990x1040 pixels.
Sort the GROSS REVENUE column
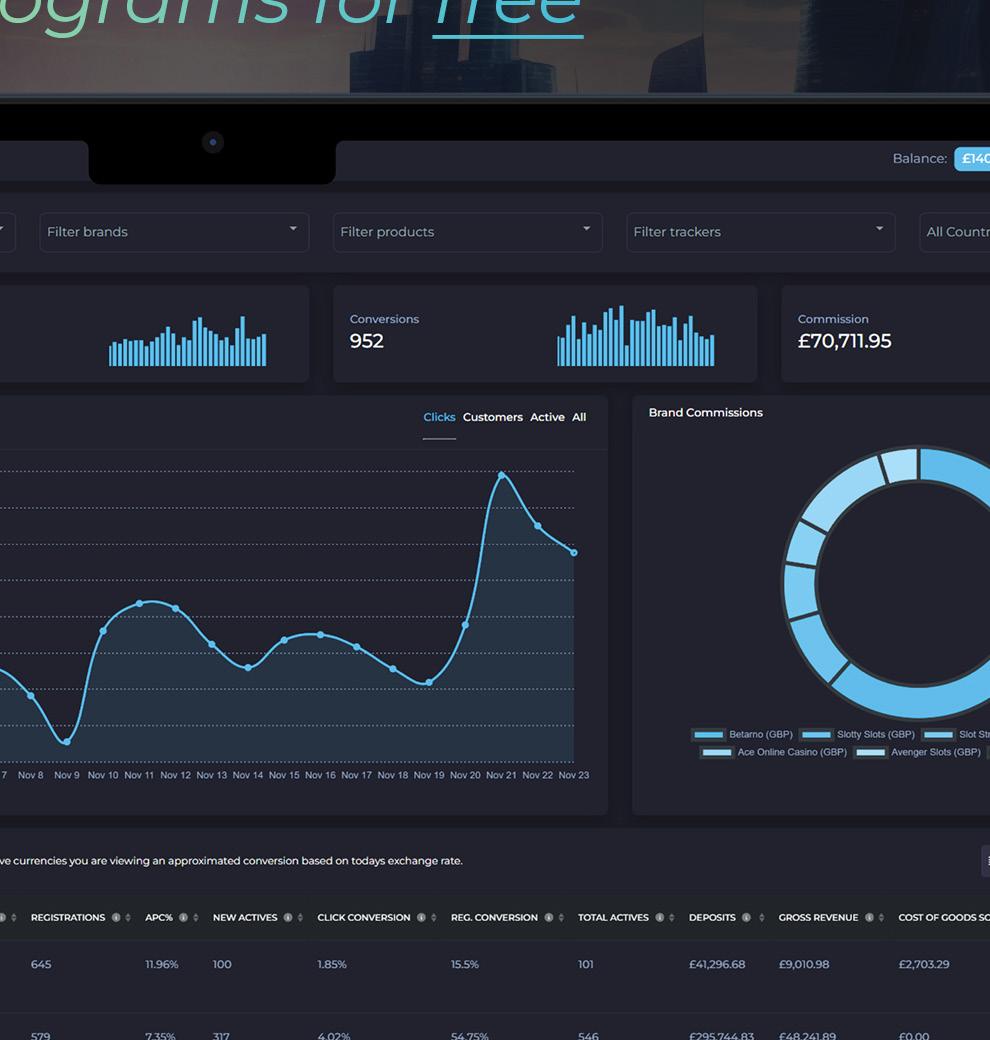coord(881,917)
